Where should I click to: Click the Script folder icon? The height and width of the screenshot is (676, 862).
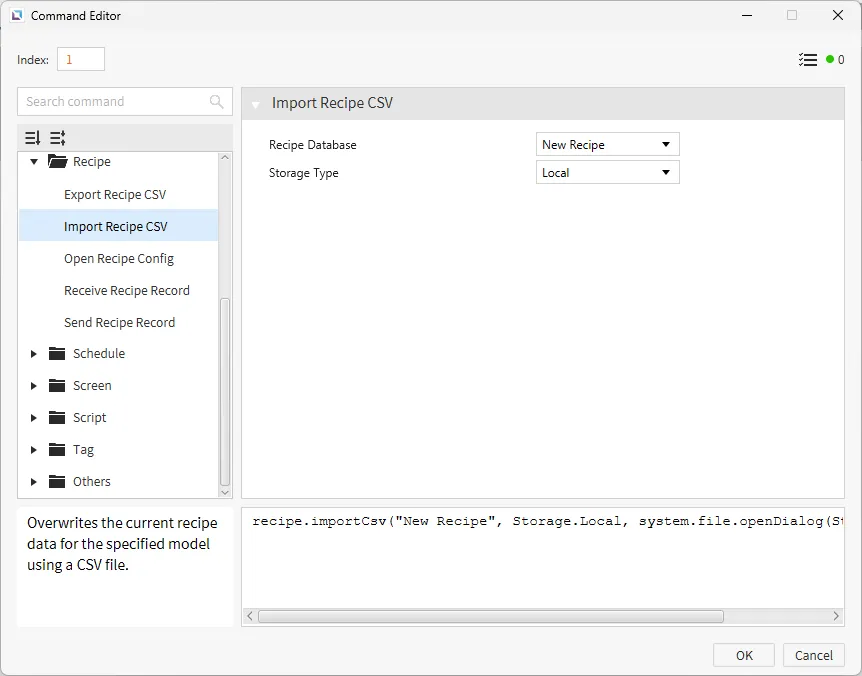point(57,418)
